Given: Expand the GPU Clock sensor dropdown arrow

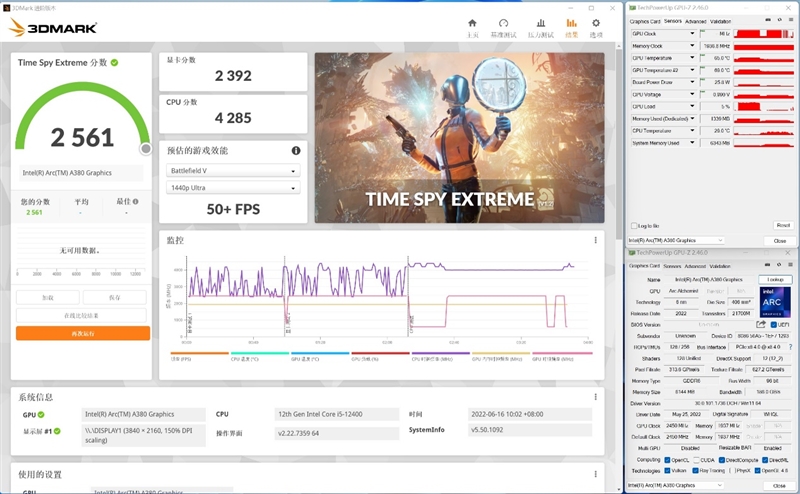Looking at the screenshot, I should coord(694,33).
